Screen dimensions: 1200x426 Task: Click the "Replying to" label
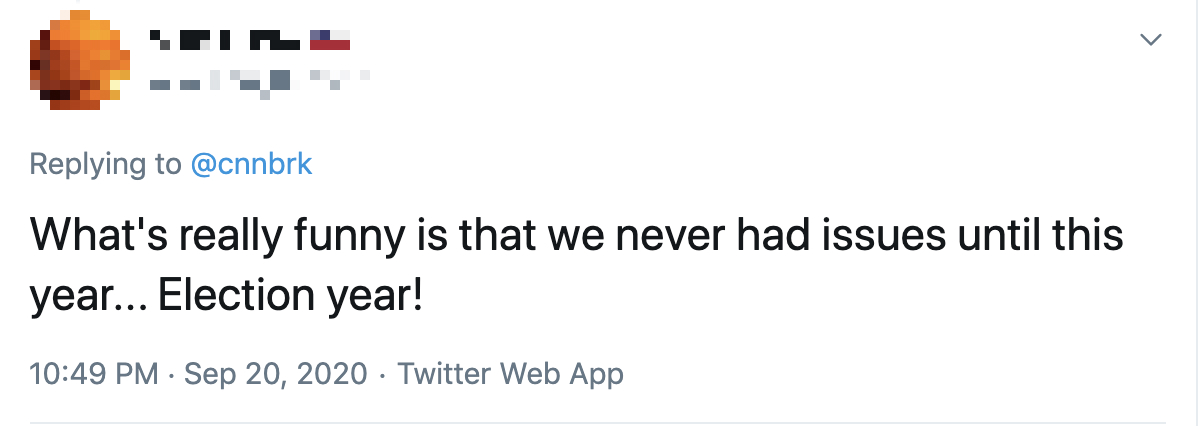[x=106, y=164]
